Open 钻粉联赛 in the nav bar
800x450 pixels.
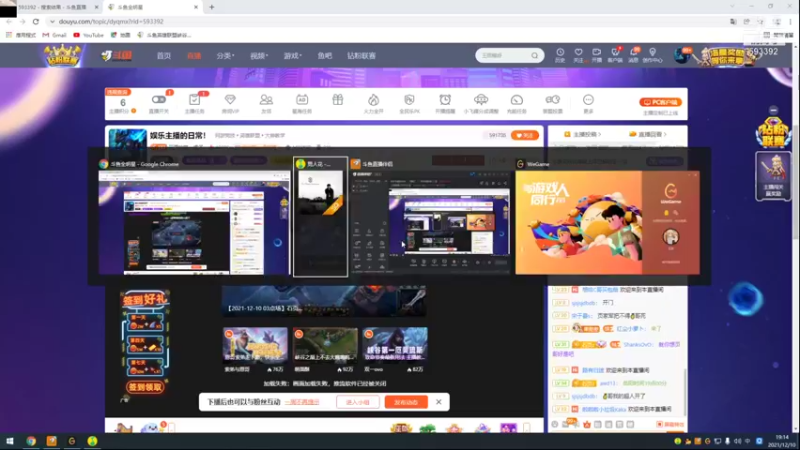[361, 56]
